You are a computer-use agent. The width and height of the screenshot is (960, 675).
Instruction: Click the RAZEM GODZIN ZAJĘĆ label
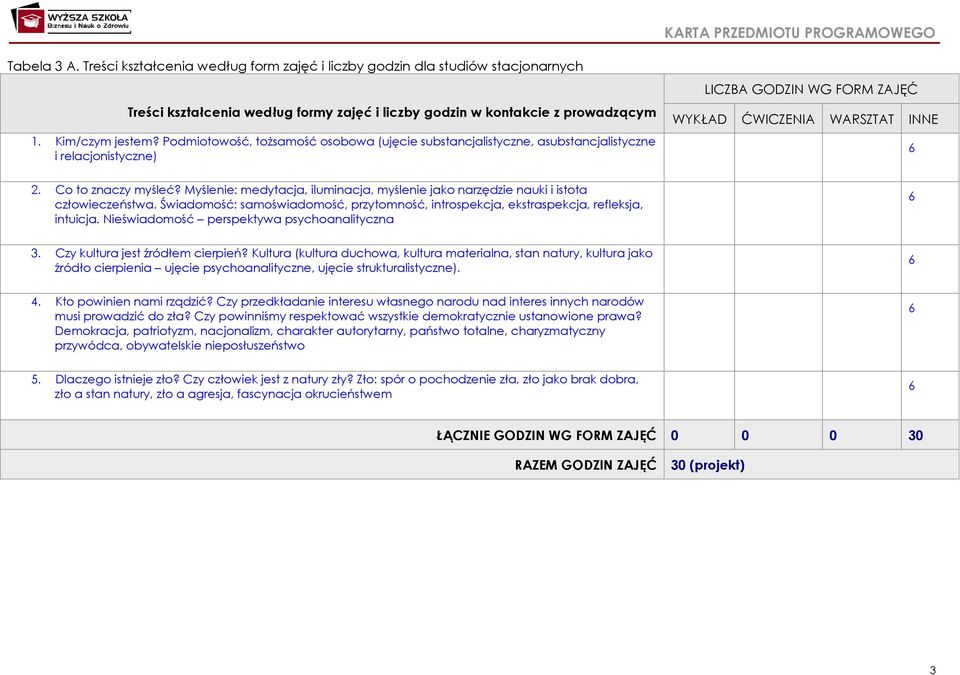click(585, 465)
